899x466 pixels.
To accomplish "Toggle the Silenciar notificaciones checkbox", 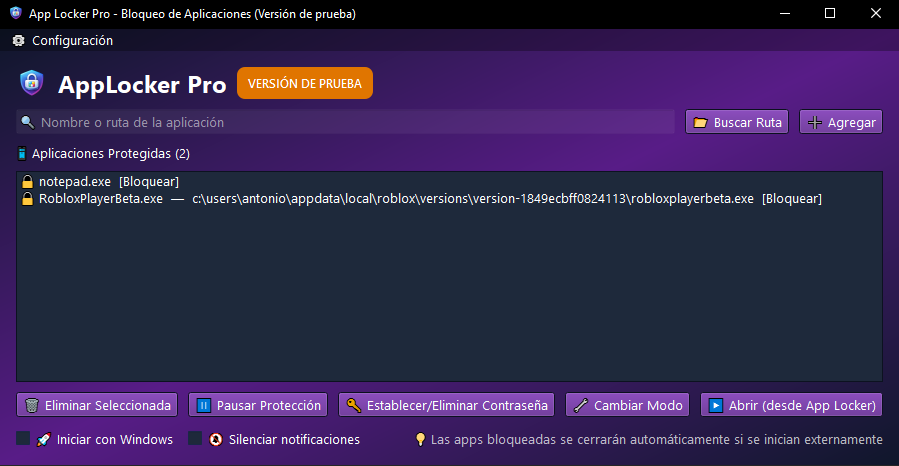I will click(195, 438).
